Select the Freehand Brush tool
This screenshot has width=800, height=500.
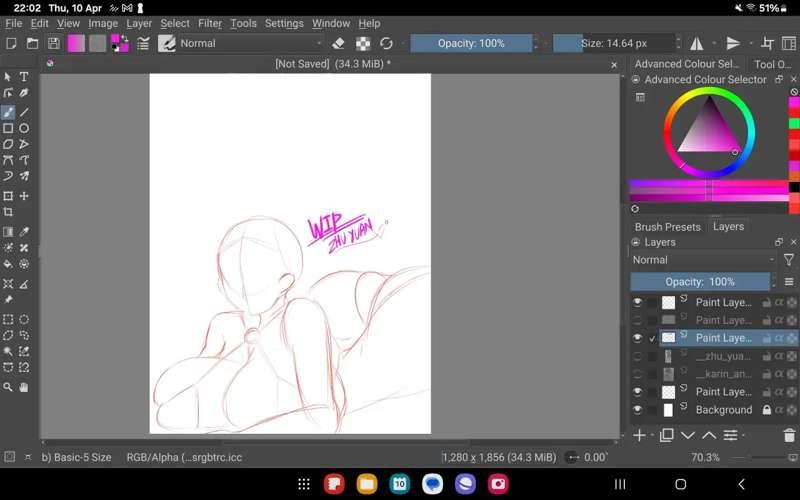[8, 112]
